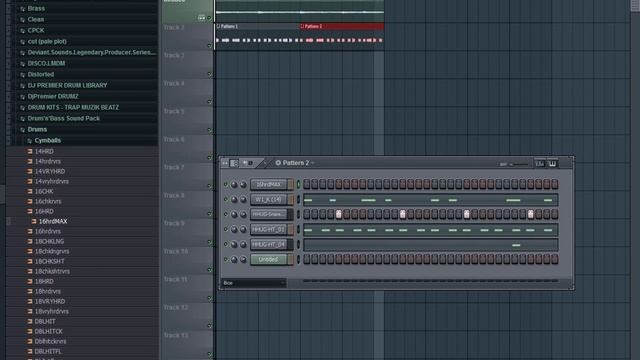Click the folder icon next to CPCK
Image resolution: width=640 pixels, height=360 pixels.
coord(22,31)
